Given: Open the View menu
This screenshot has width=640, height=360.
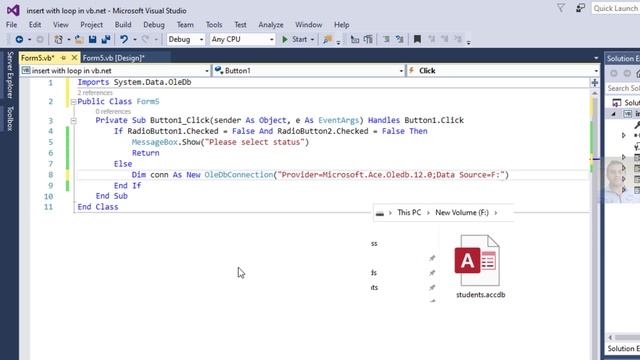Looking at the screenshot, I should [60, 24].
